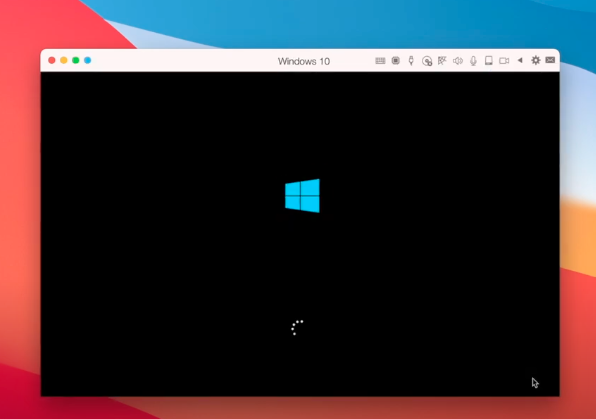Click the Windows 10 window title
This screenshot has width=596, height=419.
click(304, 61)
